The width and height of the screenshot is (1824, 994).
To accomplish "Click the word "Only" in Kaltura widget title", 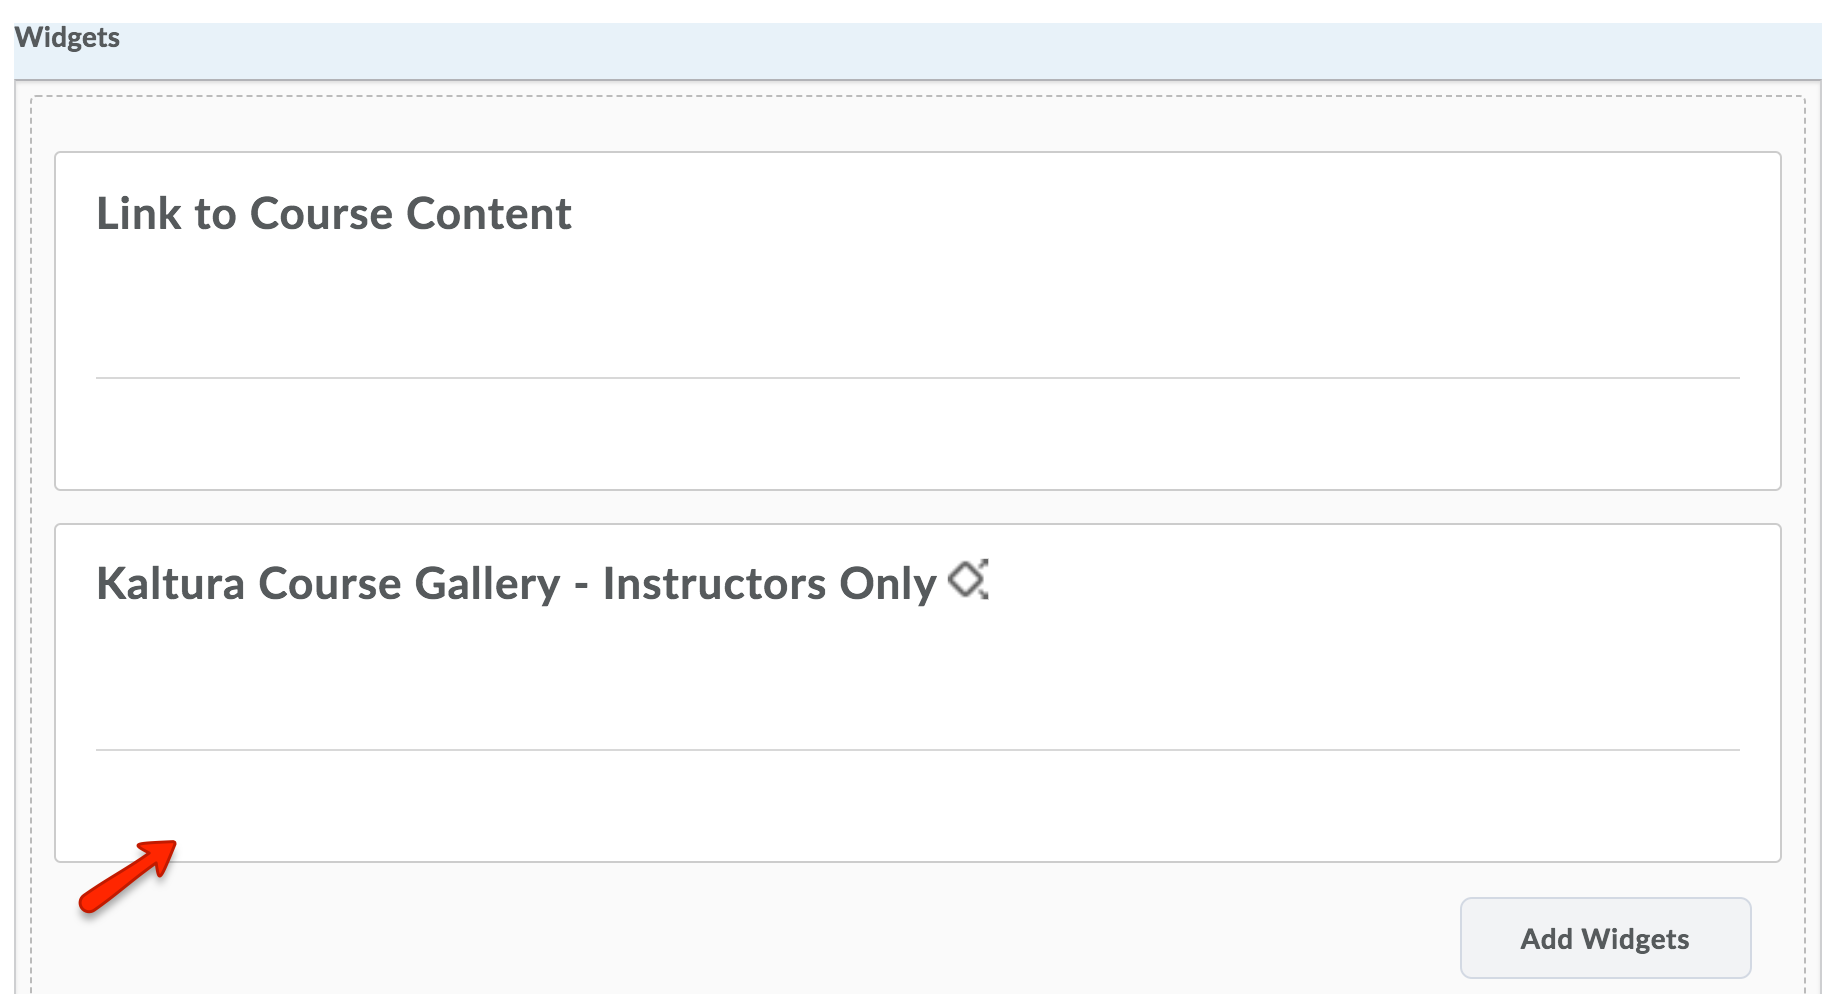I will 887,584.
